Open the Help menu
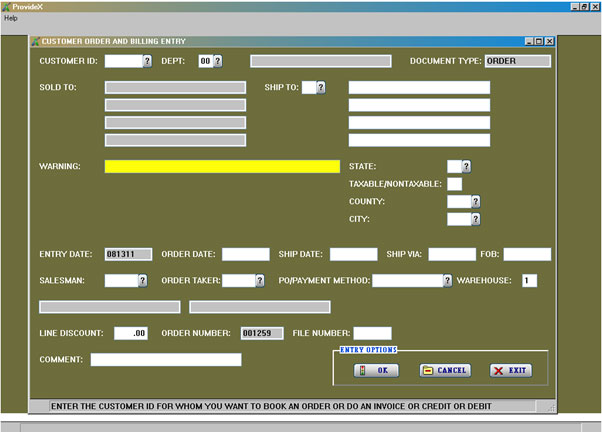 pos(11,18)
